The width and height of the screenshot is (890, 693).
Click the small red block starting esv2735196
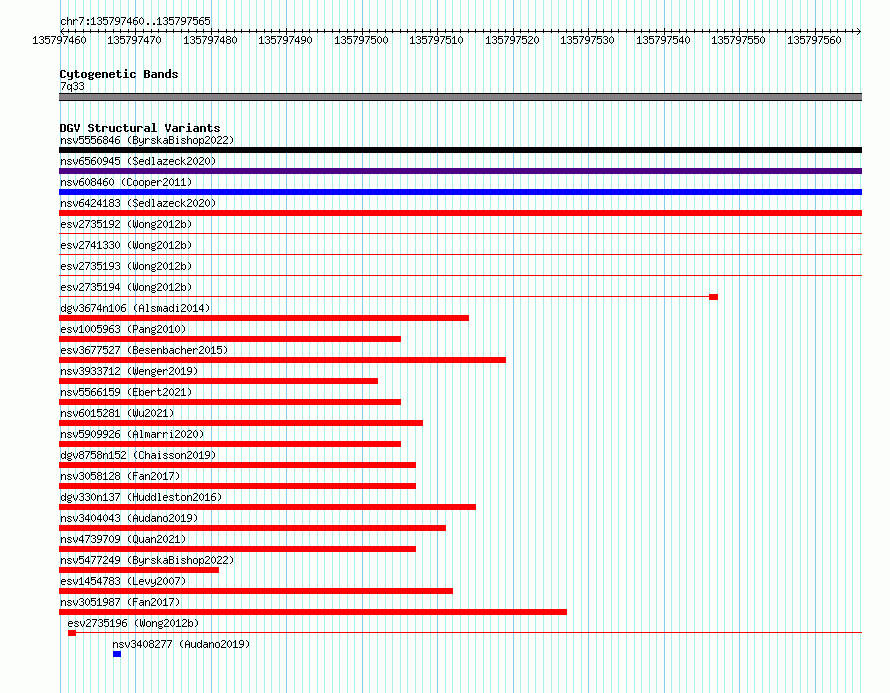(72, 633)
